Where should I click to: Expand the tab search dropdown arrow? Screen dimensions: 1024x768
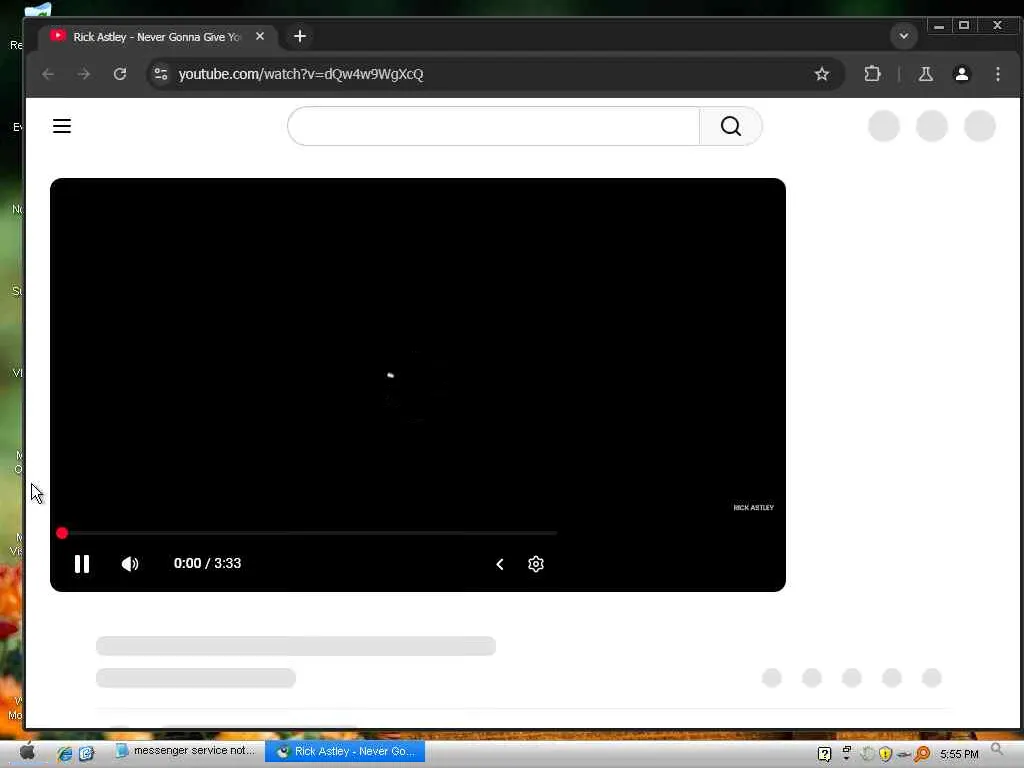904,36
